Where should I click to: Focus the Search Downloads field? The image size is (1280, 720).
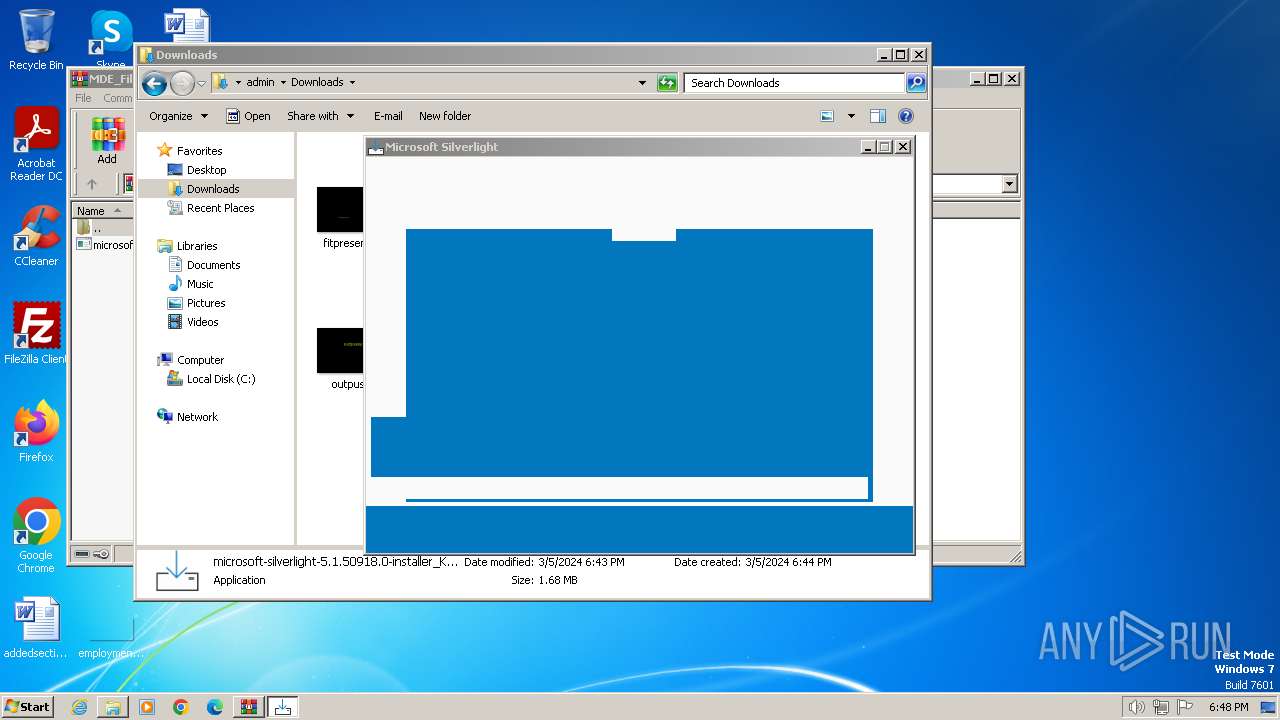tap(795, 83)
